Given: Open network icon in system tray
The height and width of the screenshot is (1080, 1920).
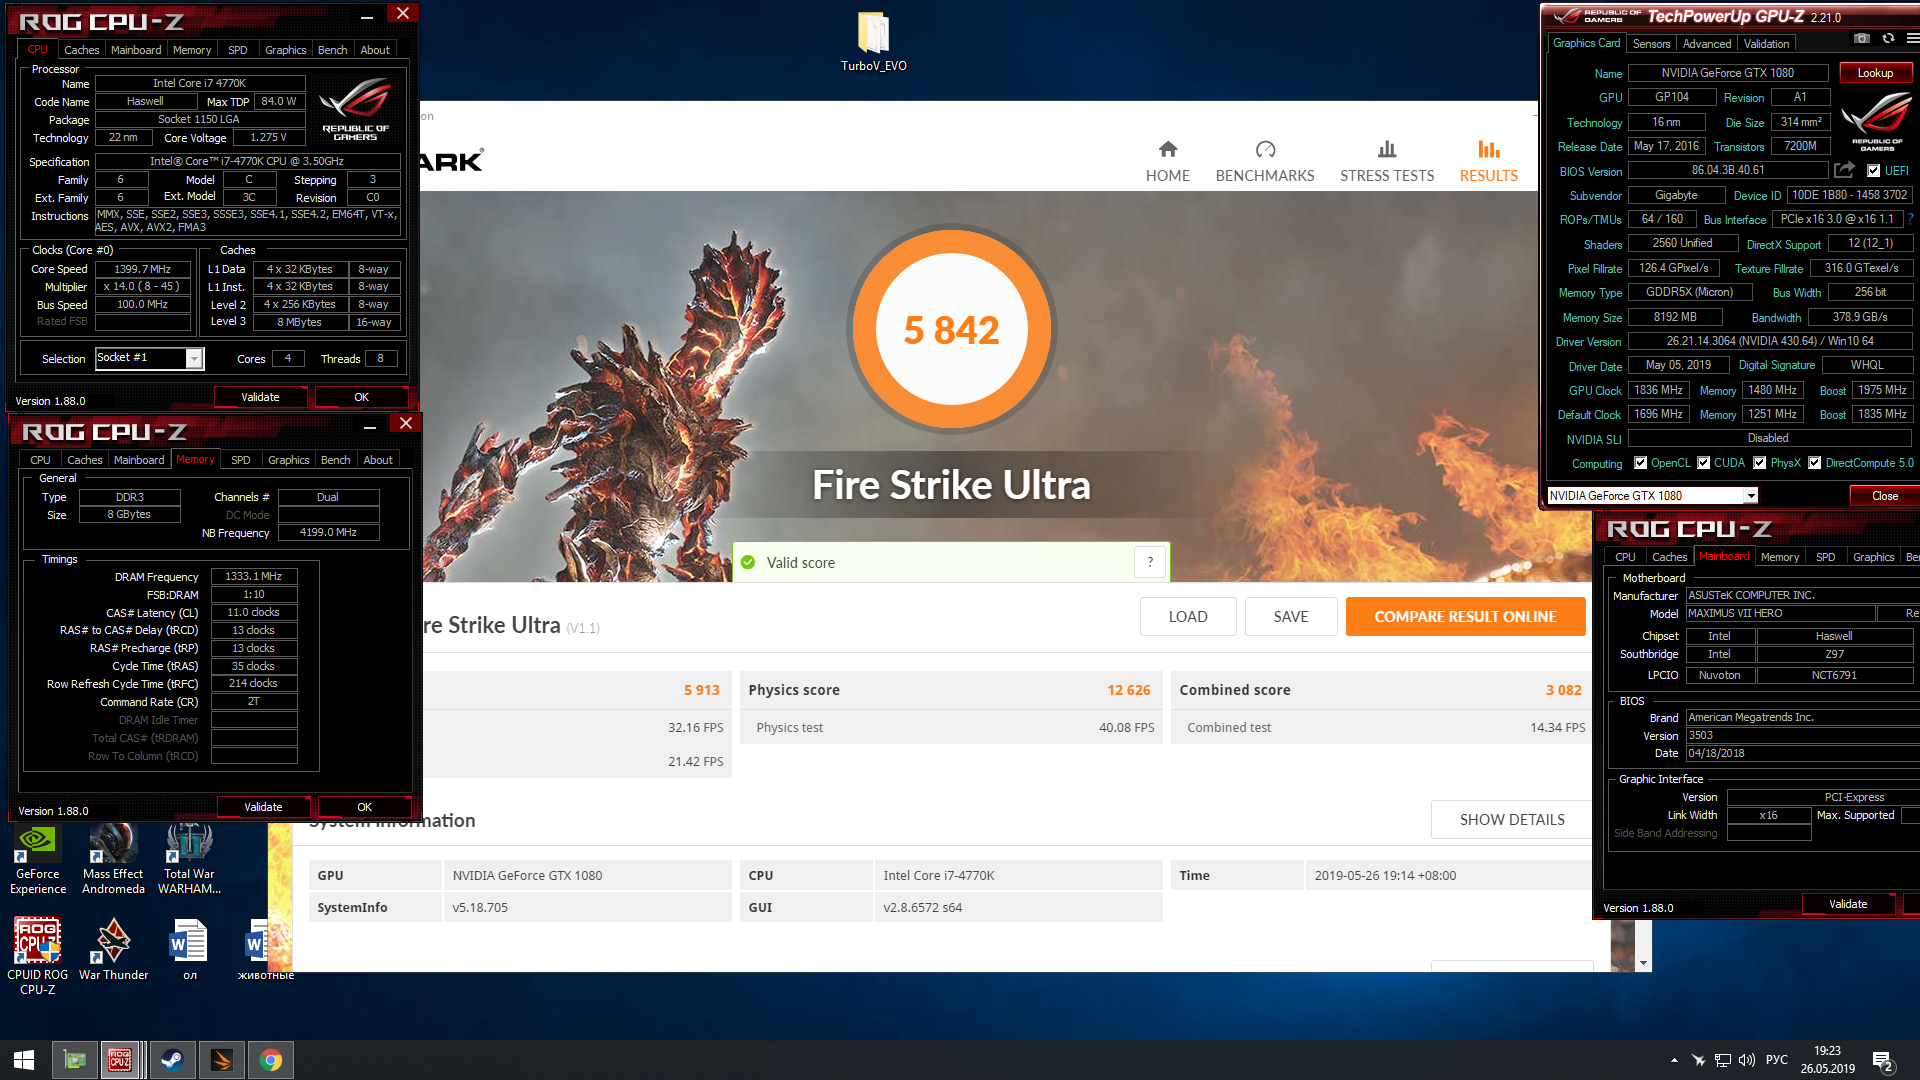Looking at the screenshot, I should 1722,1060.
